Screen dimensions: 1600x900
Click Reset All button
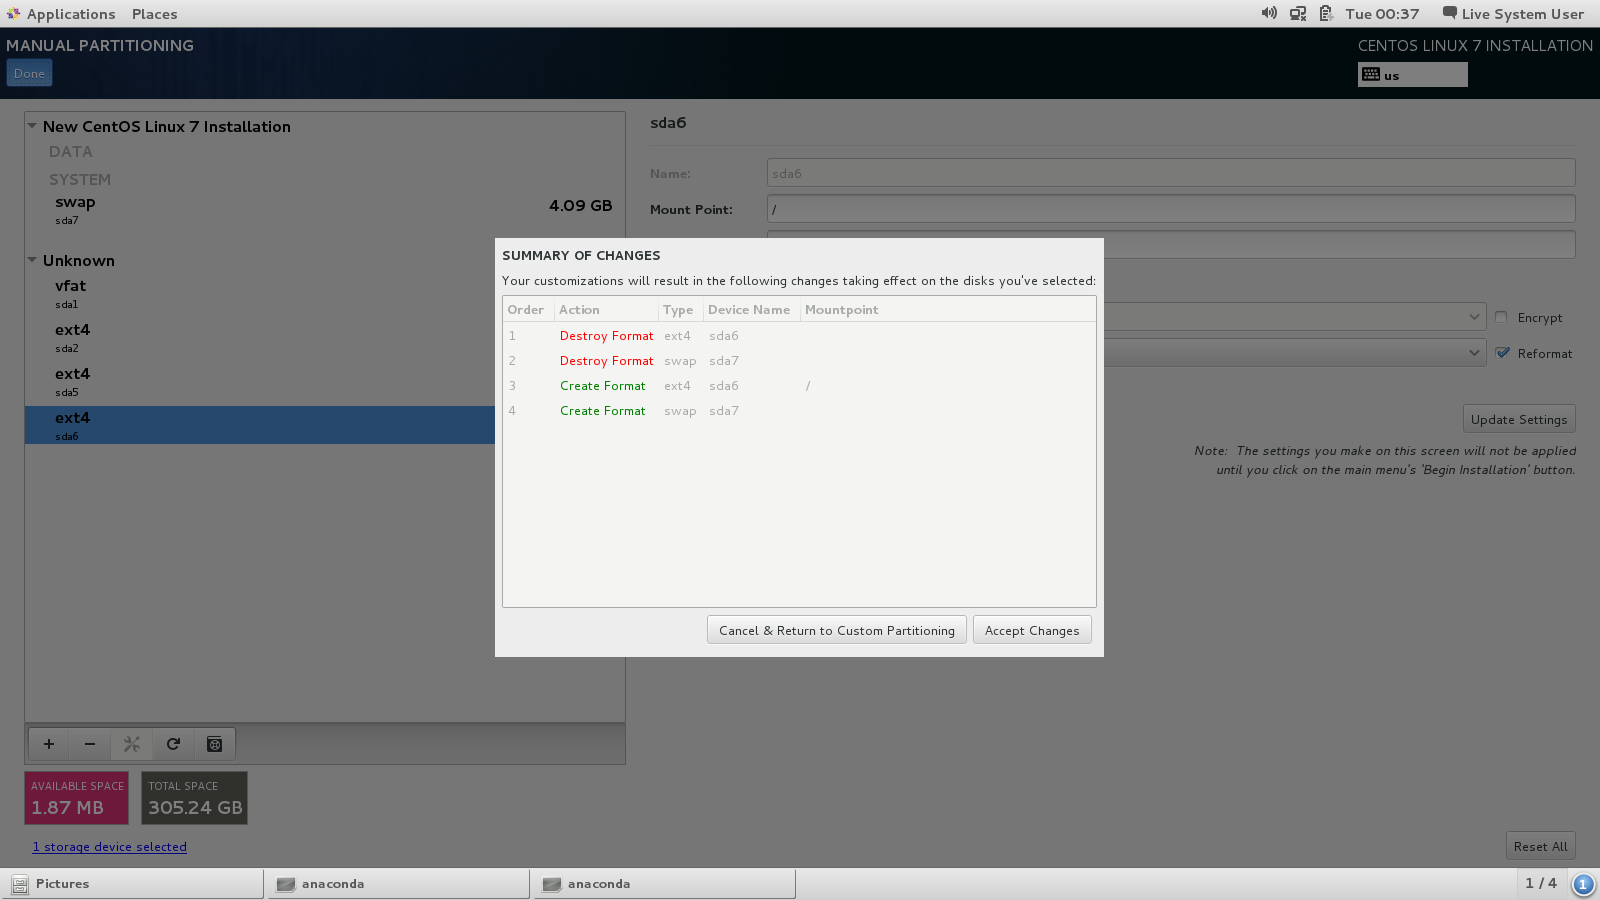click(1541, 846)
